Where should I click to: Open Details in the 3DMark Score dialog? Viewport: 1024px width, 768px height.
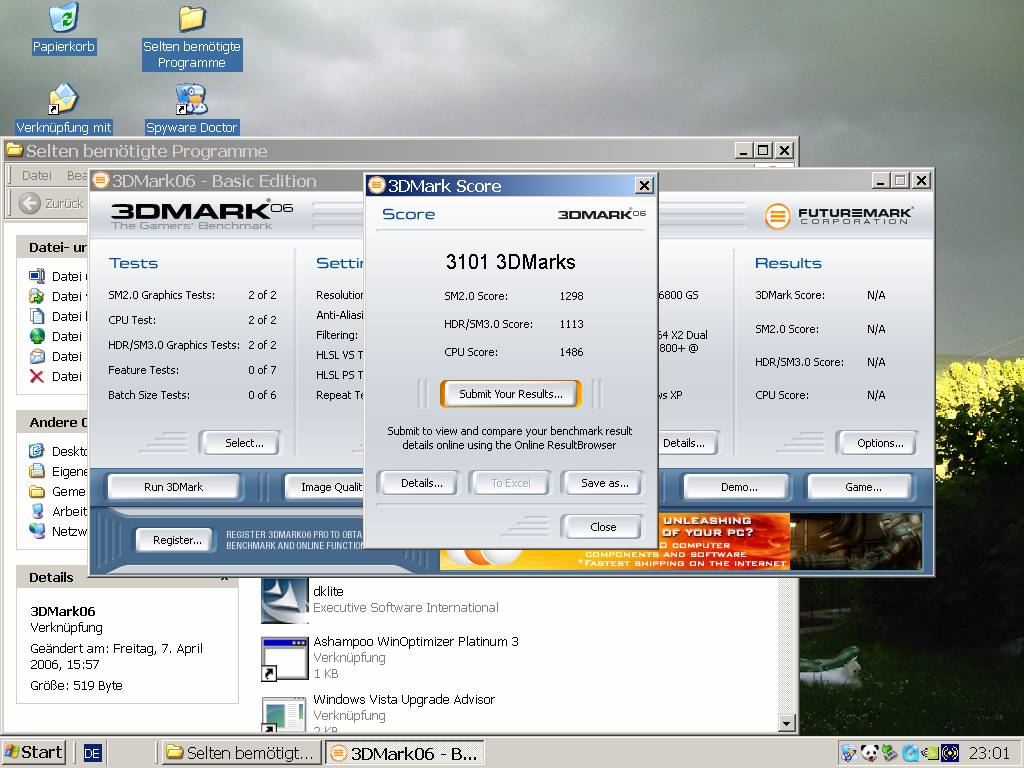click(x=421, y=483)
